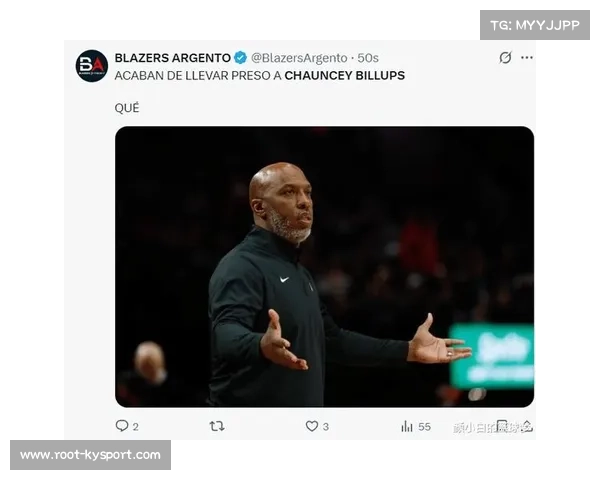Screen dimensions: 600x480
Task: Click the blue verified badge
Action: (x=240, y=58)
